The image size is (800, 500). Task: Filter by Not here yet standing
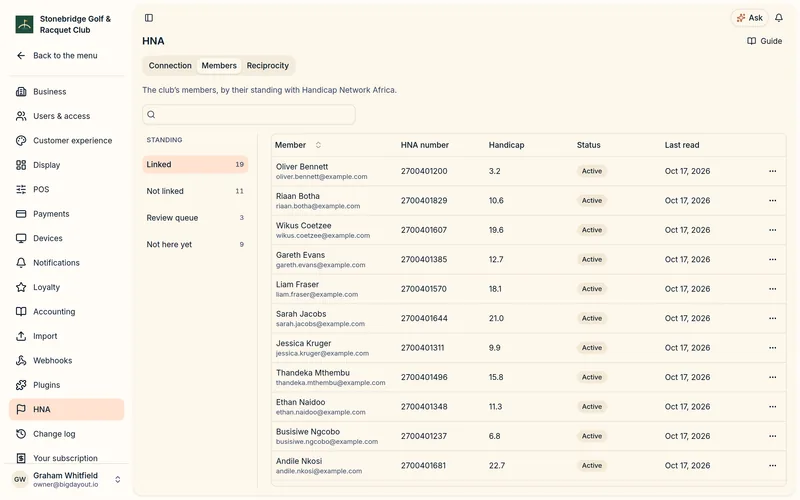(x=195, y=245)
